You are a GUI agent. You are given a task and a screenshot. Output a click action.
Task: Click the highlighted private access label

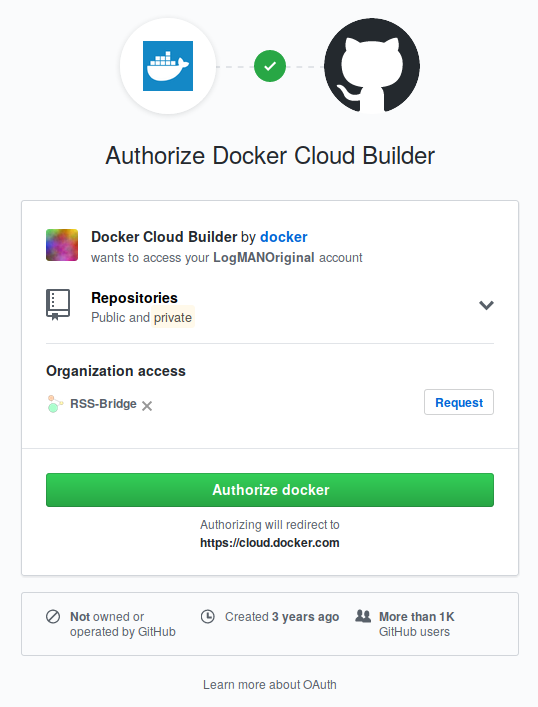click(x=173, y=317)
